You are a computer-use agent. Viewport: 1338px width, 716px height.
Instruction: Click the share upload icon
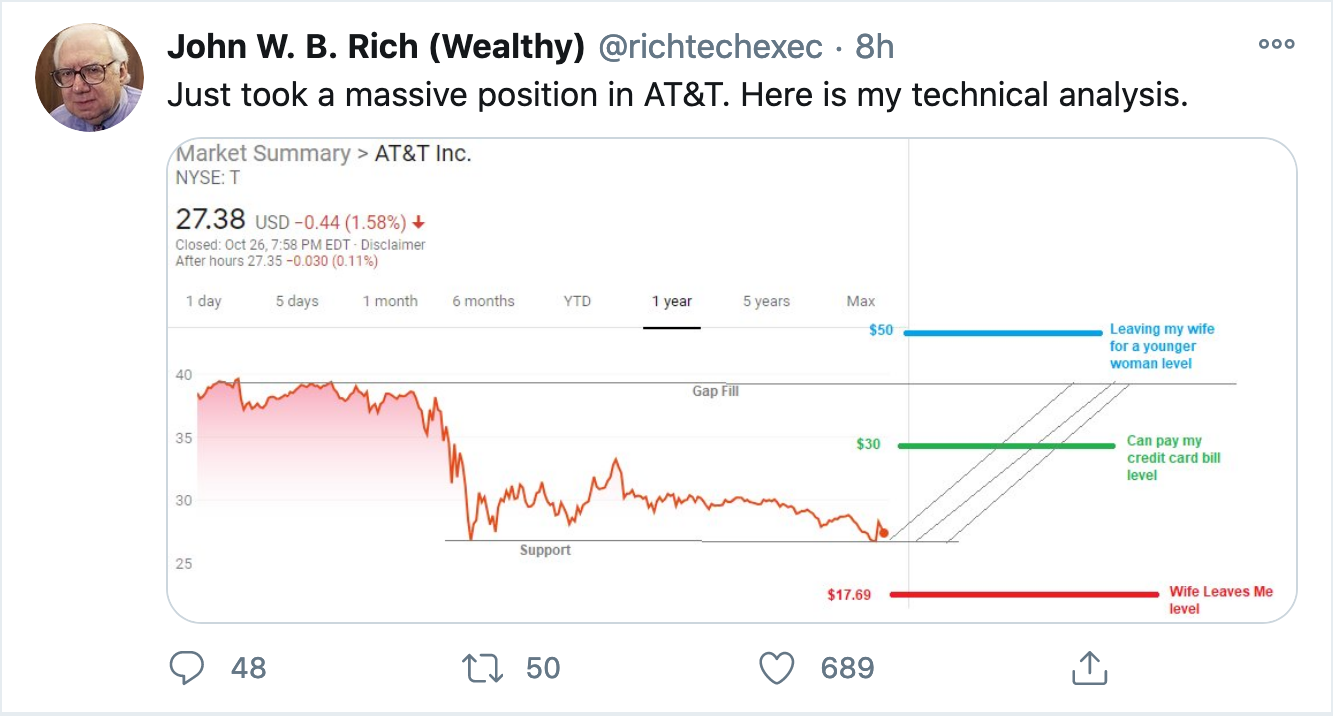pos(1088,667)
